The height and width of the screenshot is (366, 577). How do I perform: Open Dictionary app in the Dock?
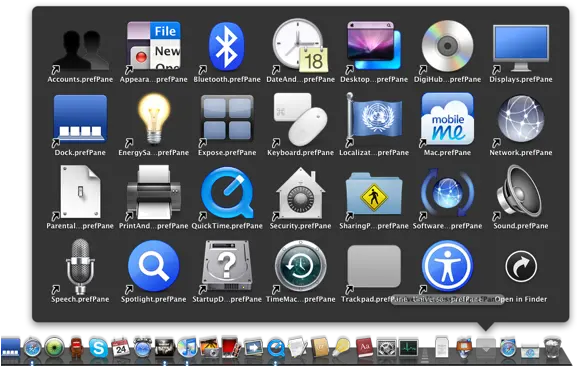(365, 348)
